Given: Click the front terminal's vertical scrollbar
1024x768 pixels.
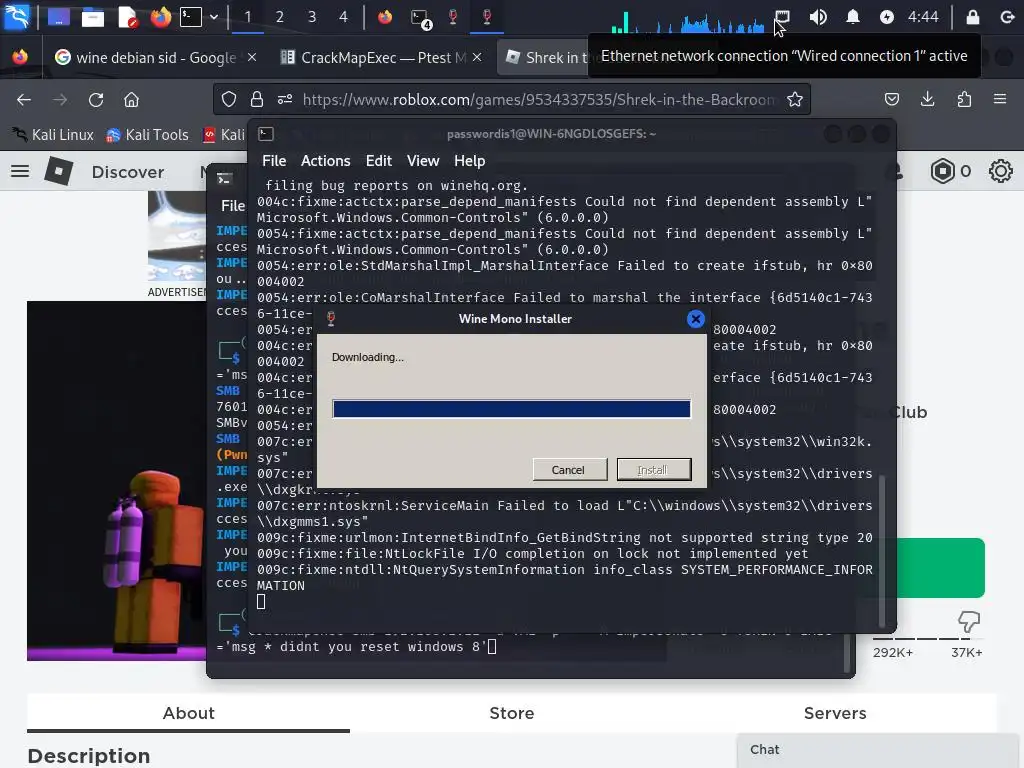Looking at the screenshot, I should 882,550.
